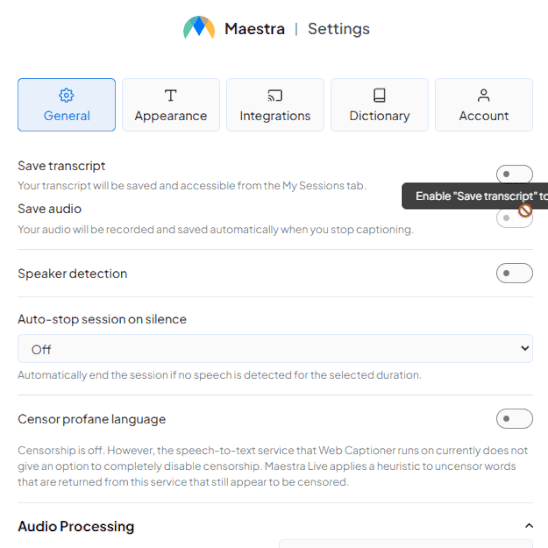
Task: Click the Enable Save transcript tooltip
Action: [475, 196]
